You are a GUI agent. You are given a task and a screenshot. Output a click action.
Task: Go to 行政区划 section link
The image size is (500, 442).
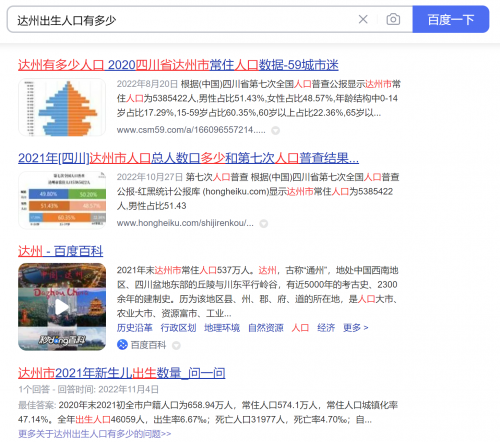[x=178, y=328]
